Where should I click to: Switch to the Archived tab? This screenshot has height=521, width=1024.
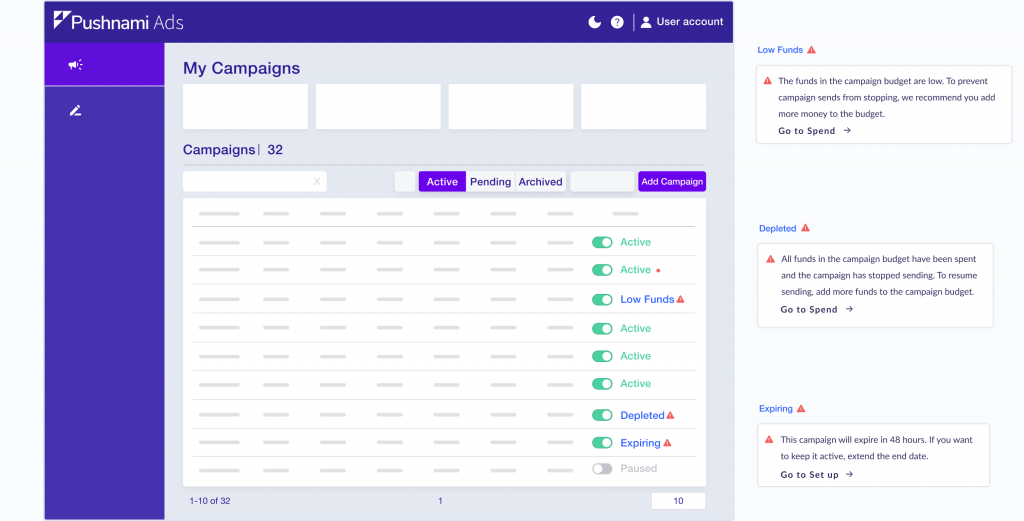click(540, 182)
